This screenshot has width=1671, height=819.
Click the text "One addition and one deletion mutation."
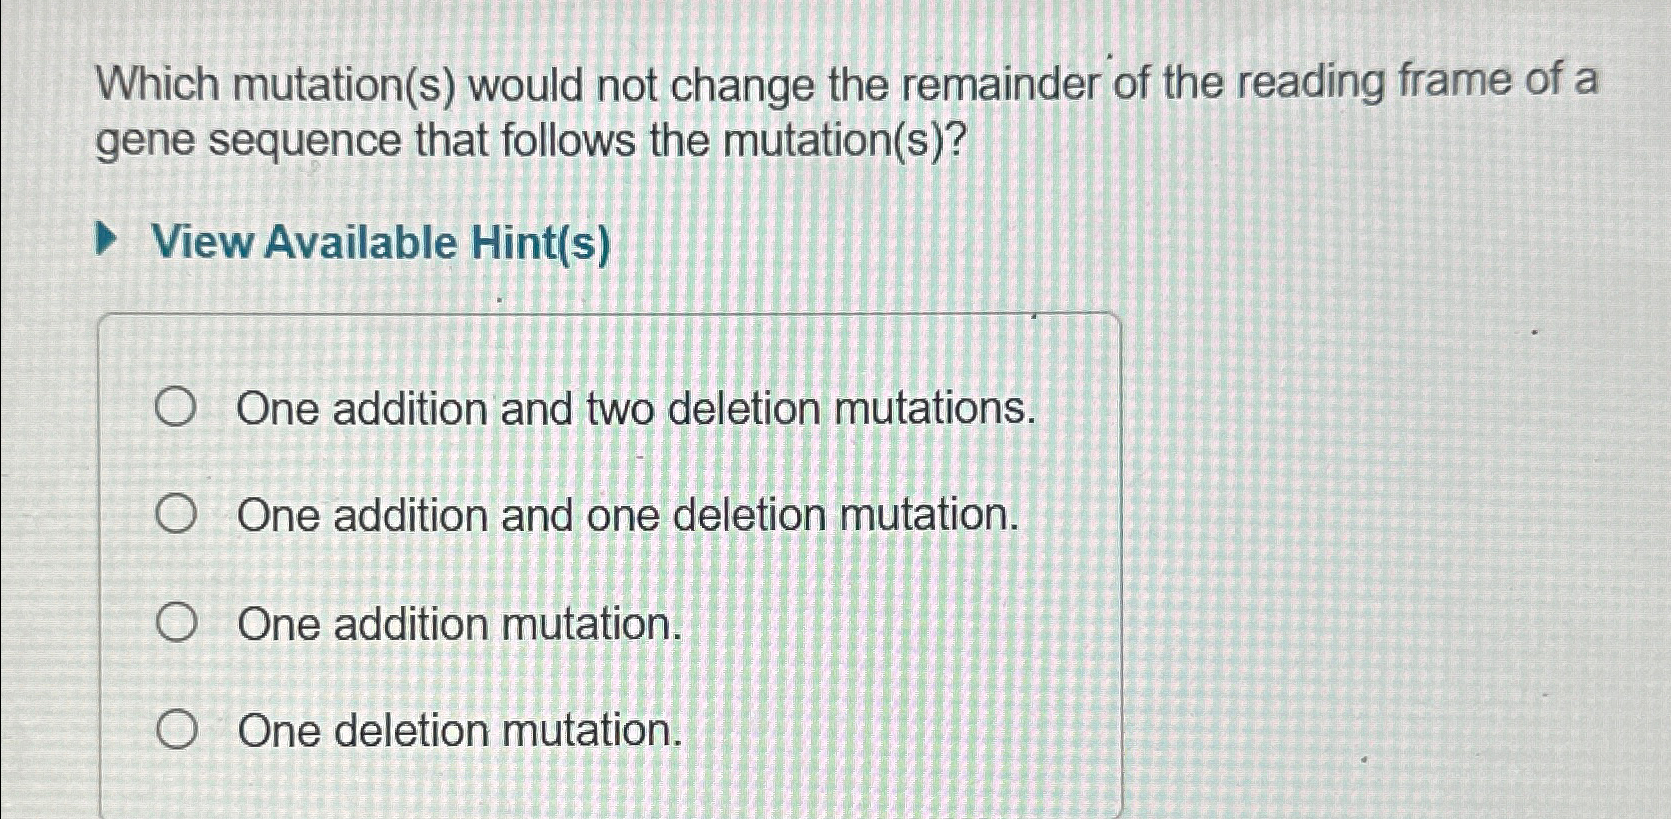click(625, 517)
